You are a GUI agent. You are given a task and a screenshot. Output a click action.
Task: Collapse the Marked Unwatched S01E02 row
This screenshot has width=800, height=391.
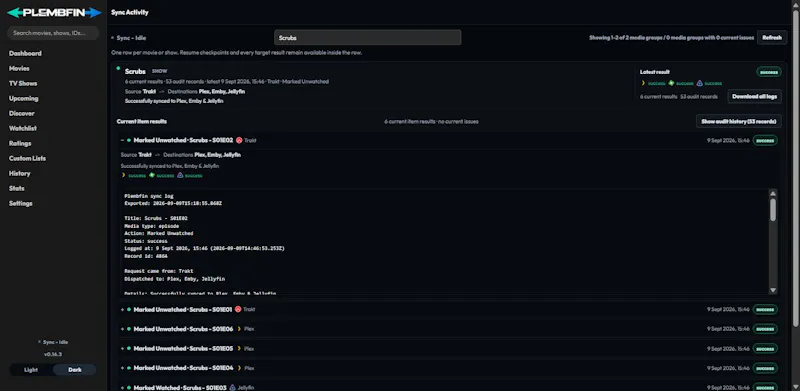pyautogui.click(x=122, y=140)
